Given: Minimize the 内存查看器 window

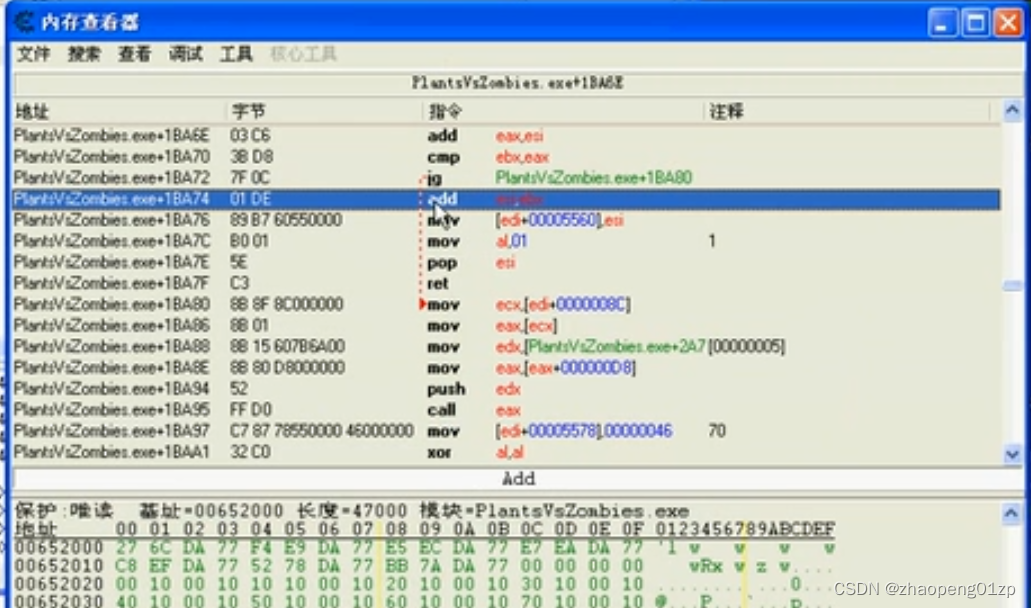Looking at the screenshot, I should coord(942,23).
